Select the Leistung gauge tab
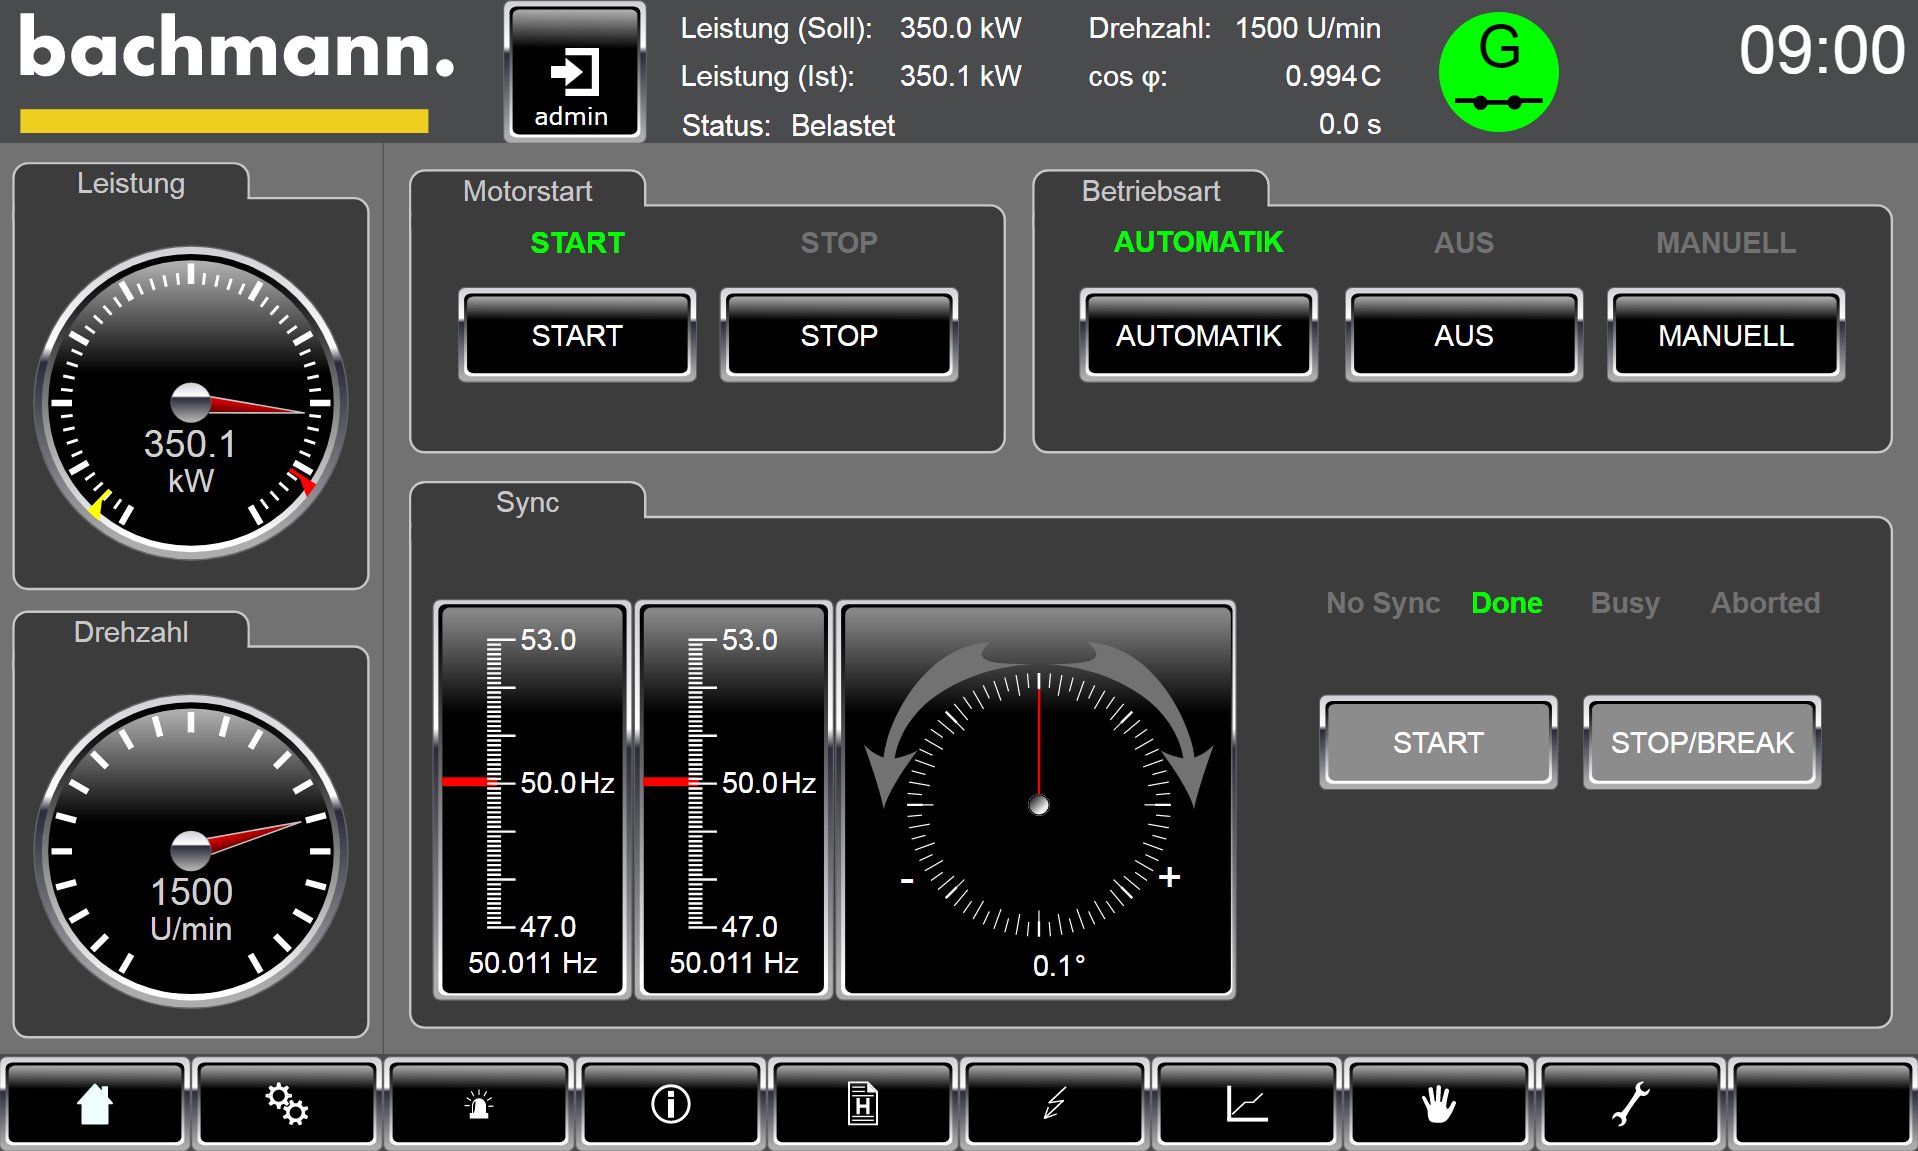Screen dimensions: 1918x1151 [x=131, y=184]
